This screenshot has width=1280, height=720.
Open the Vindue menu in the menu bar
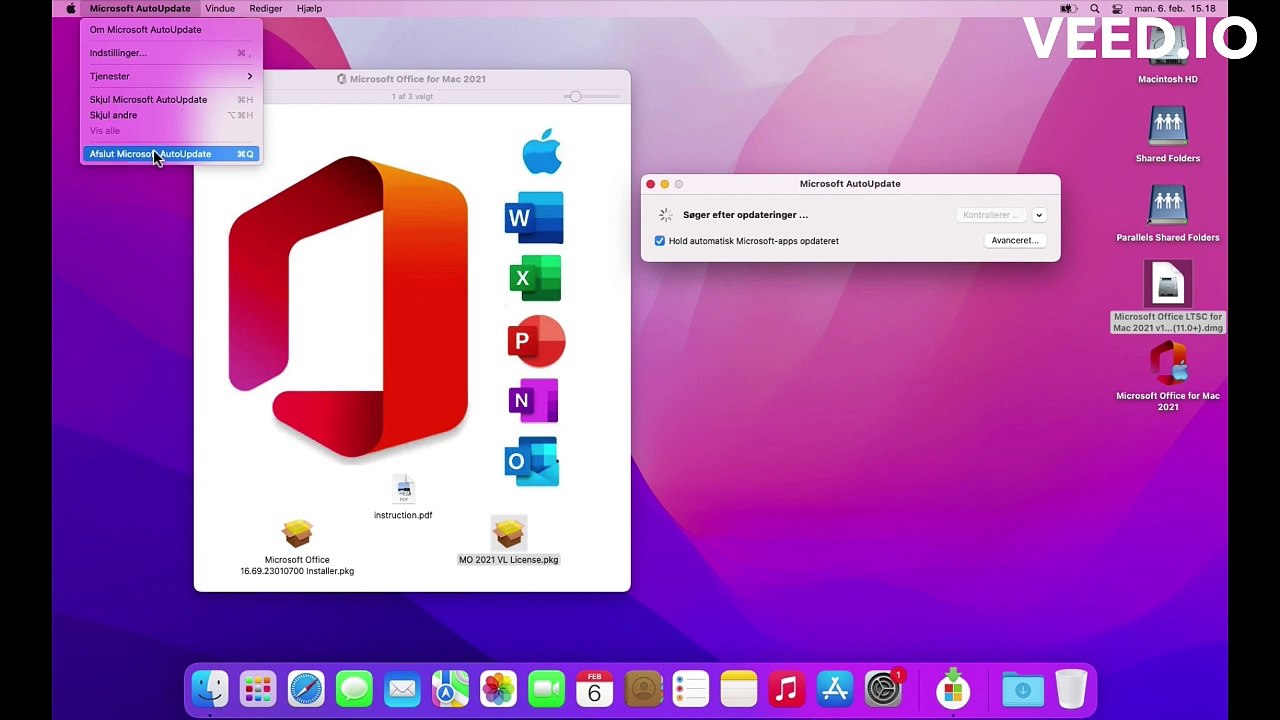(220, 9)
